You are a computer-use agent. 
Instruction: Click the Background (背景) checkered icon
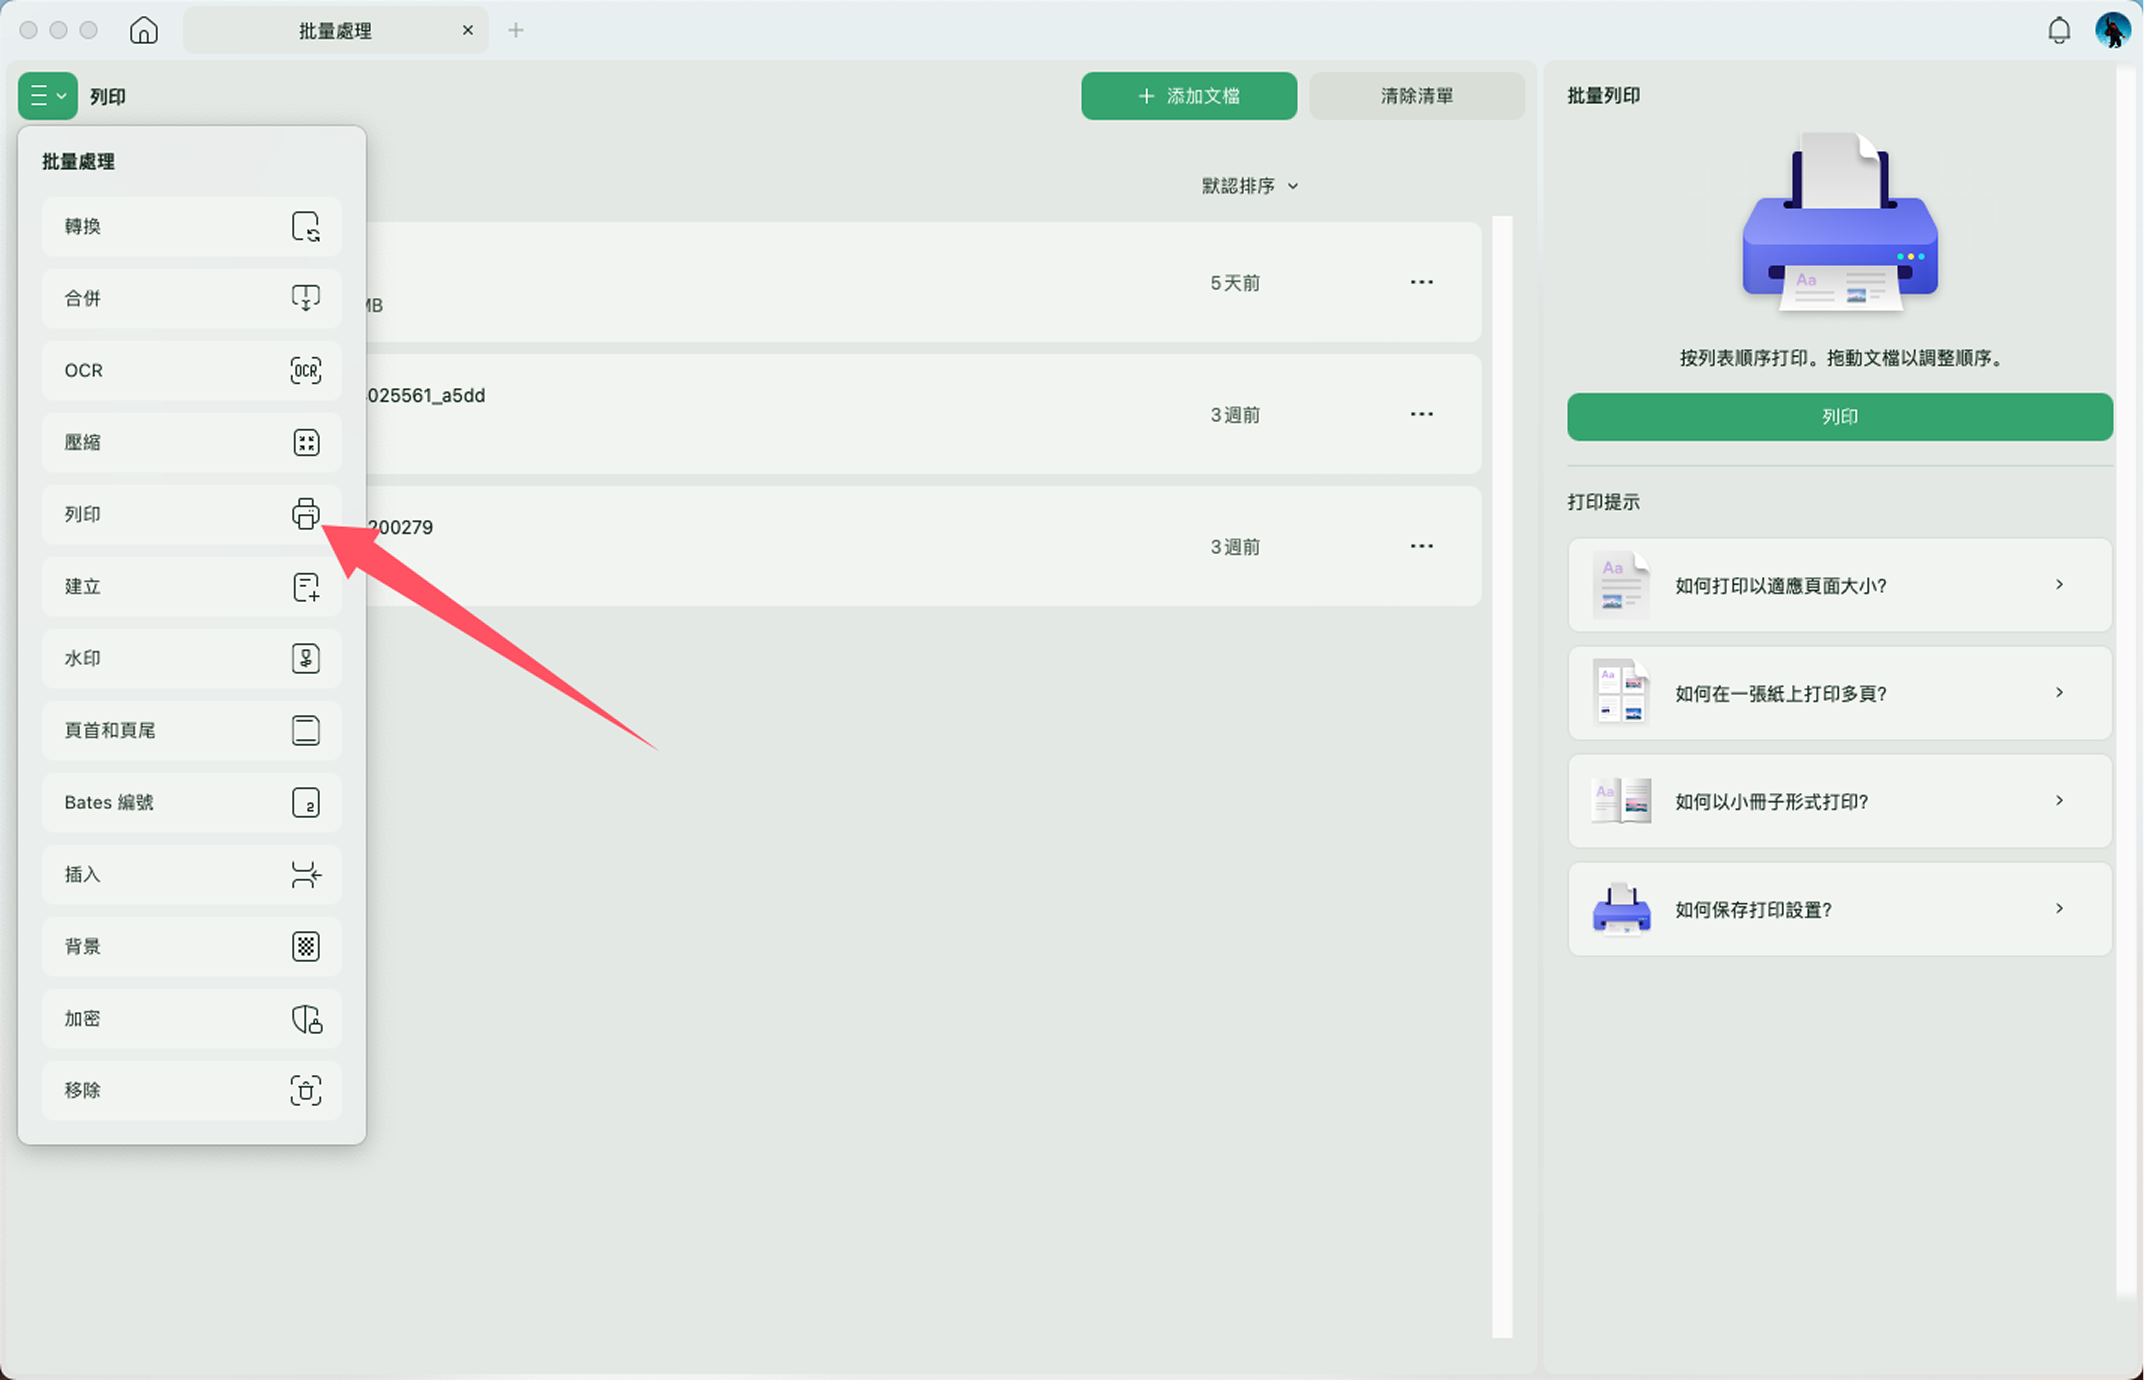(x=306, y=946)
